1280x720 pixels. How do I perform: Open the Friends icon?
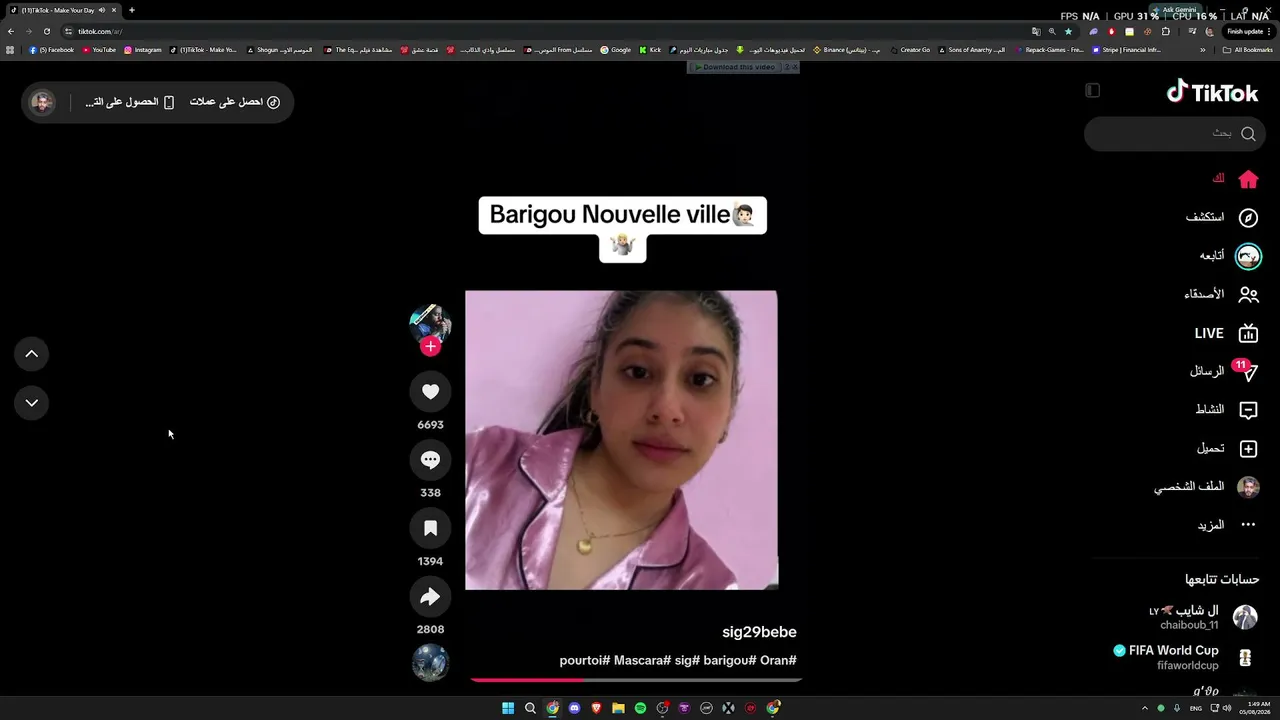pos(1248,295)
